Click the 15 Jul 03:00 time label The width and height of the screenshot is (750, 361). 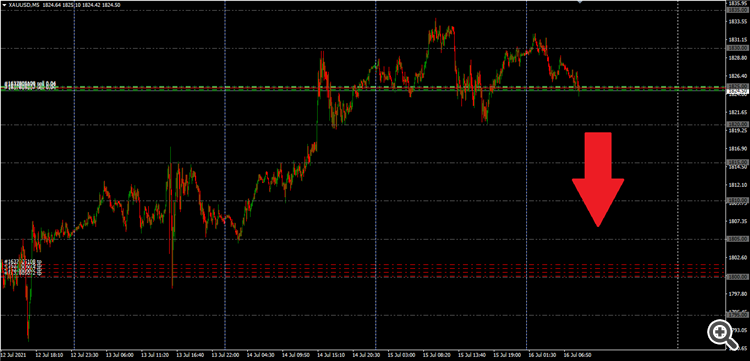(401, 356)
